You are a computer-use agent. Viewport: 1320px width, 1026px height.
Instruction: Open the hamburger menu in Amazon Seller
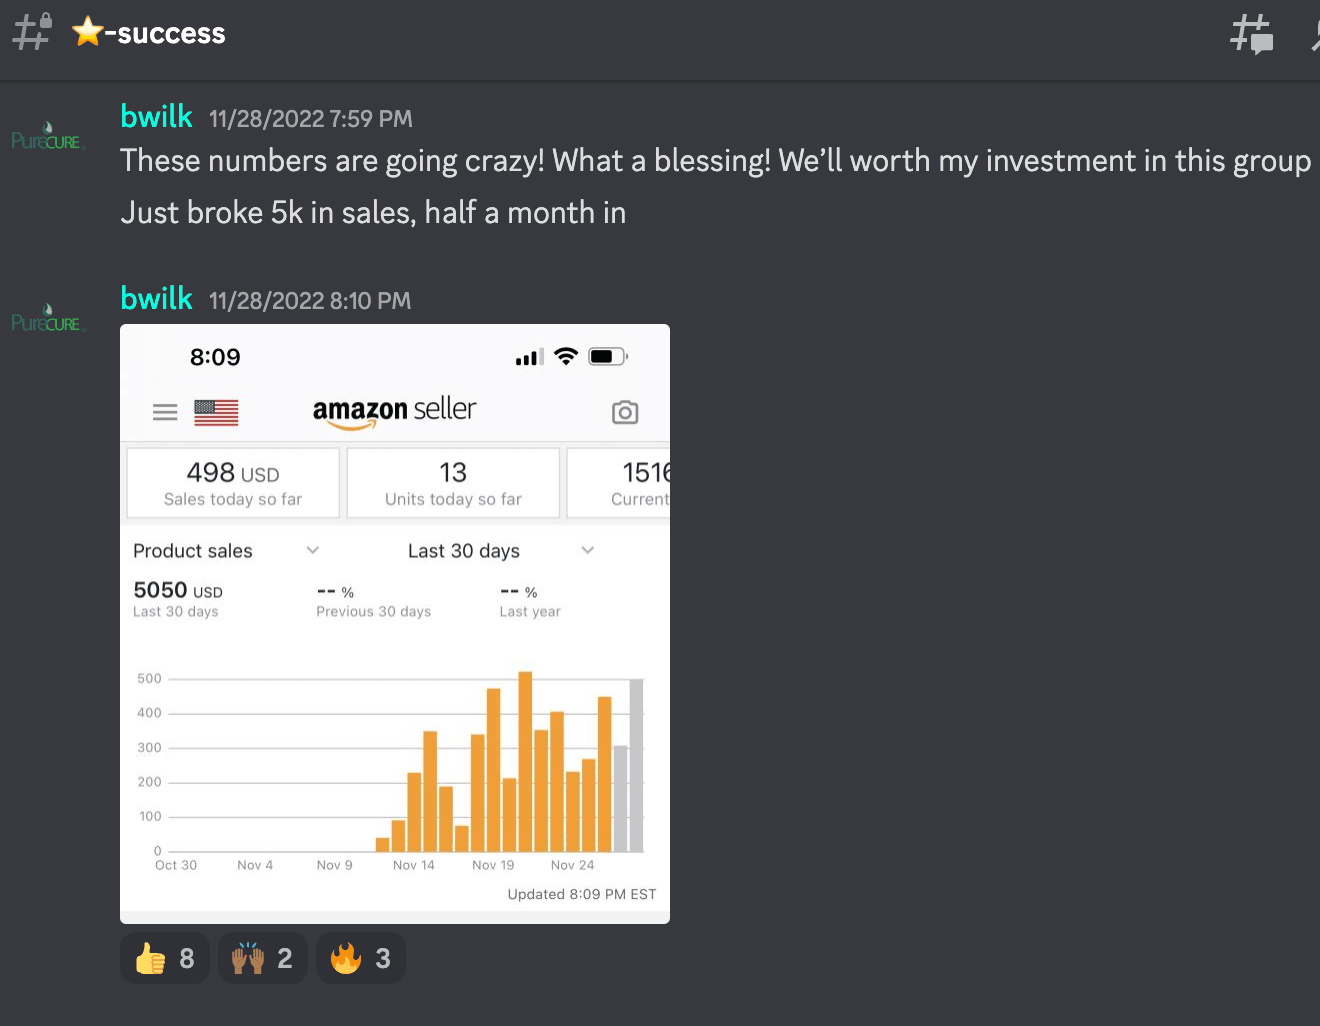pyautogui.click(x=165, y=412)
